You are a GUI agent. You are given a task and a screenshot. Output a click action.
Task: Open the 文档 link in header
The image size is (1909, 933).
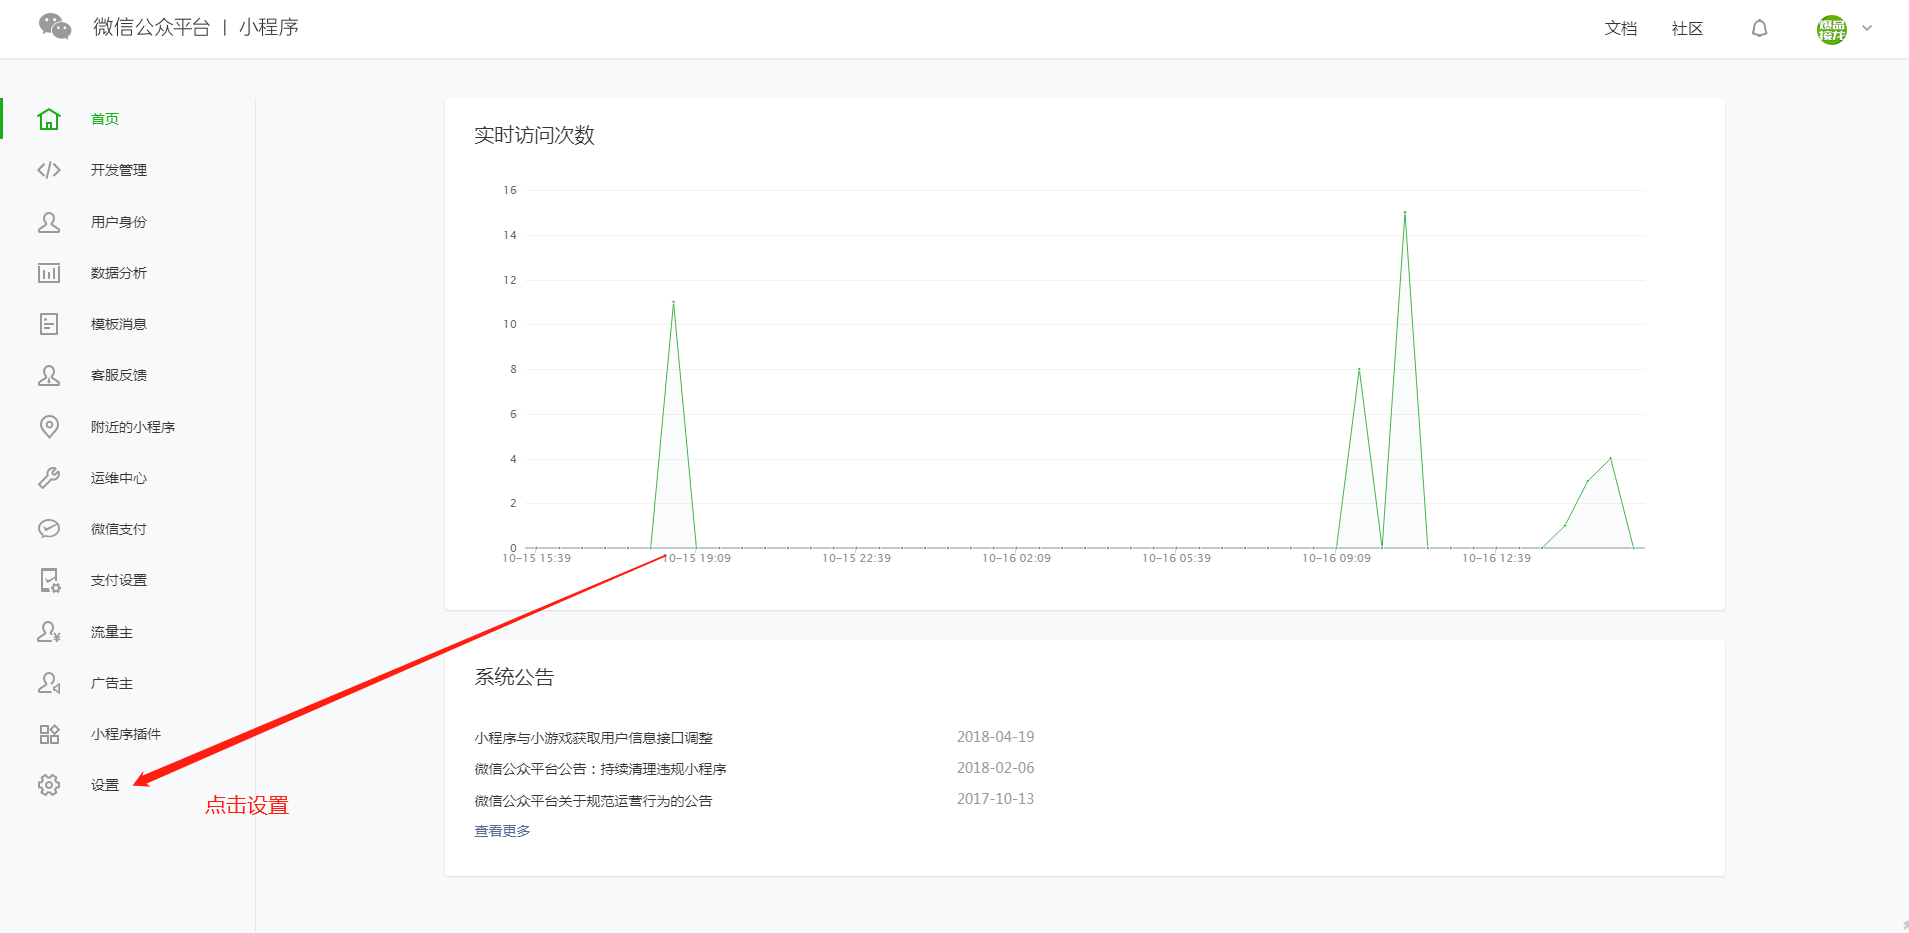pos(1621,29)
